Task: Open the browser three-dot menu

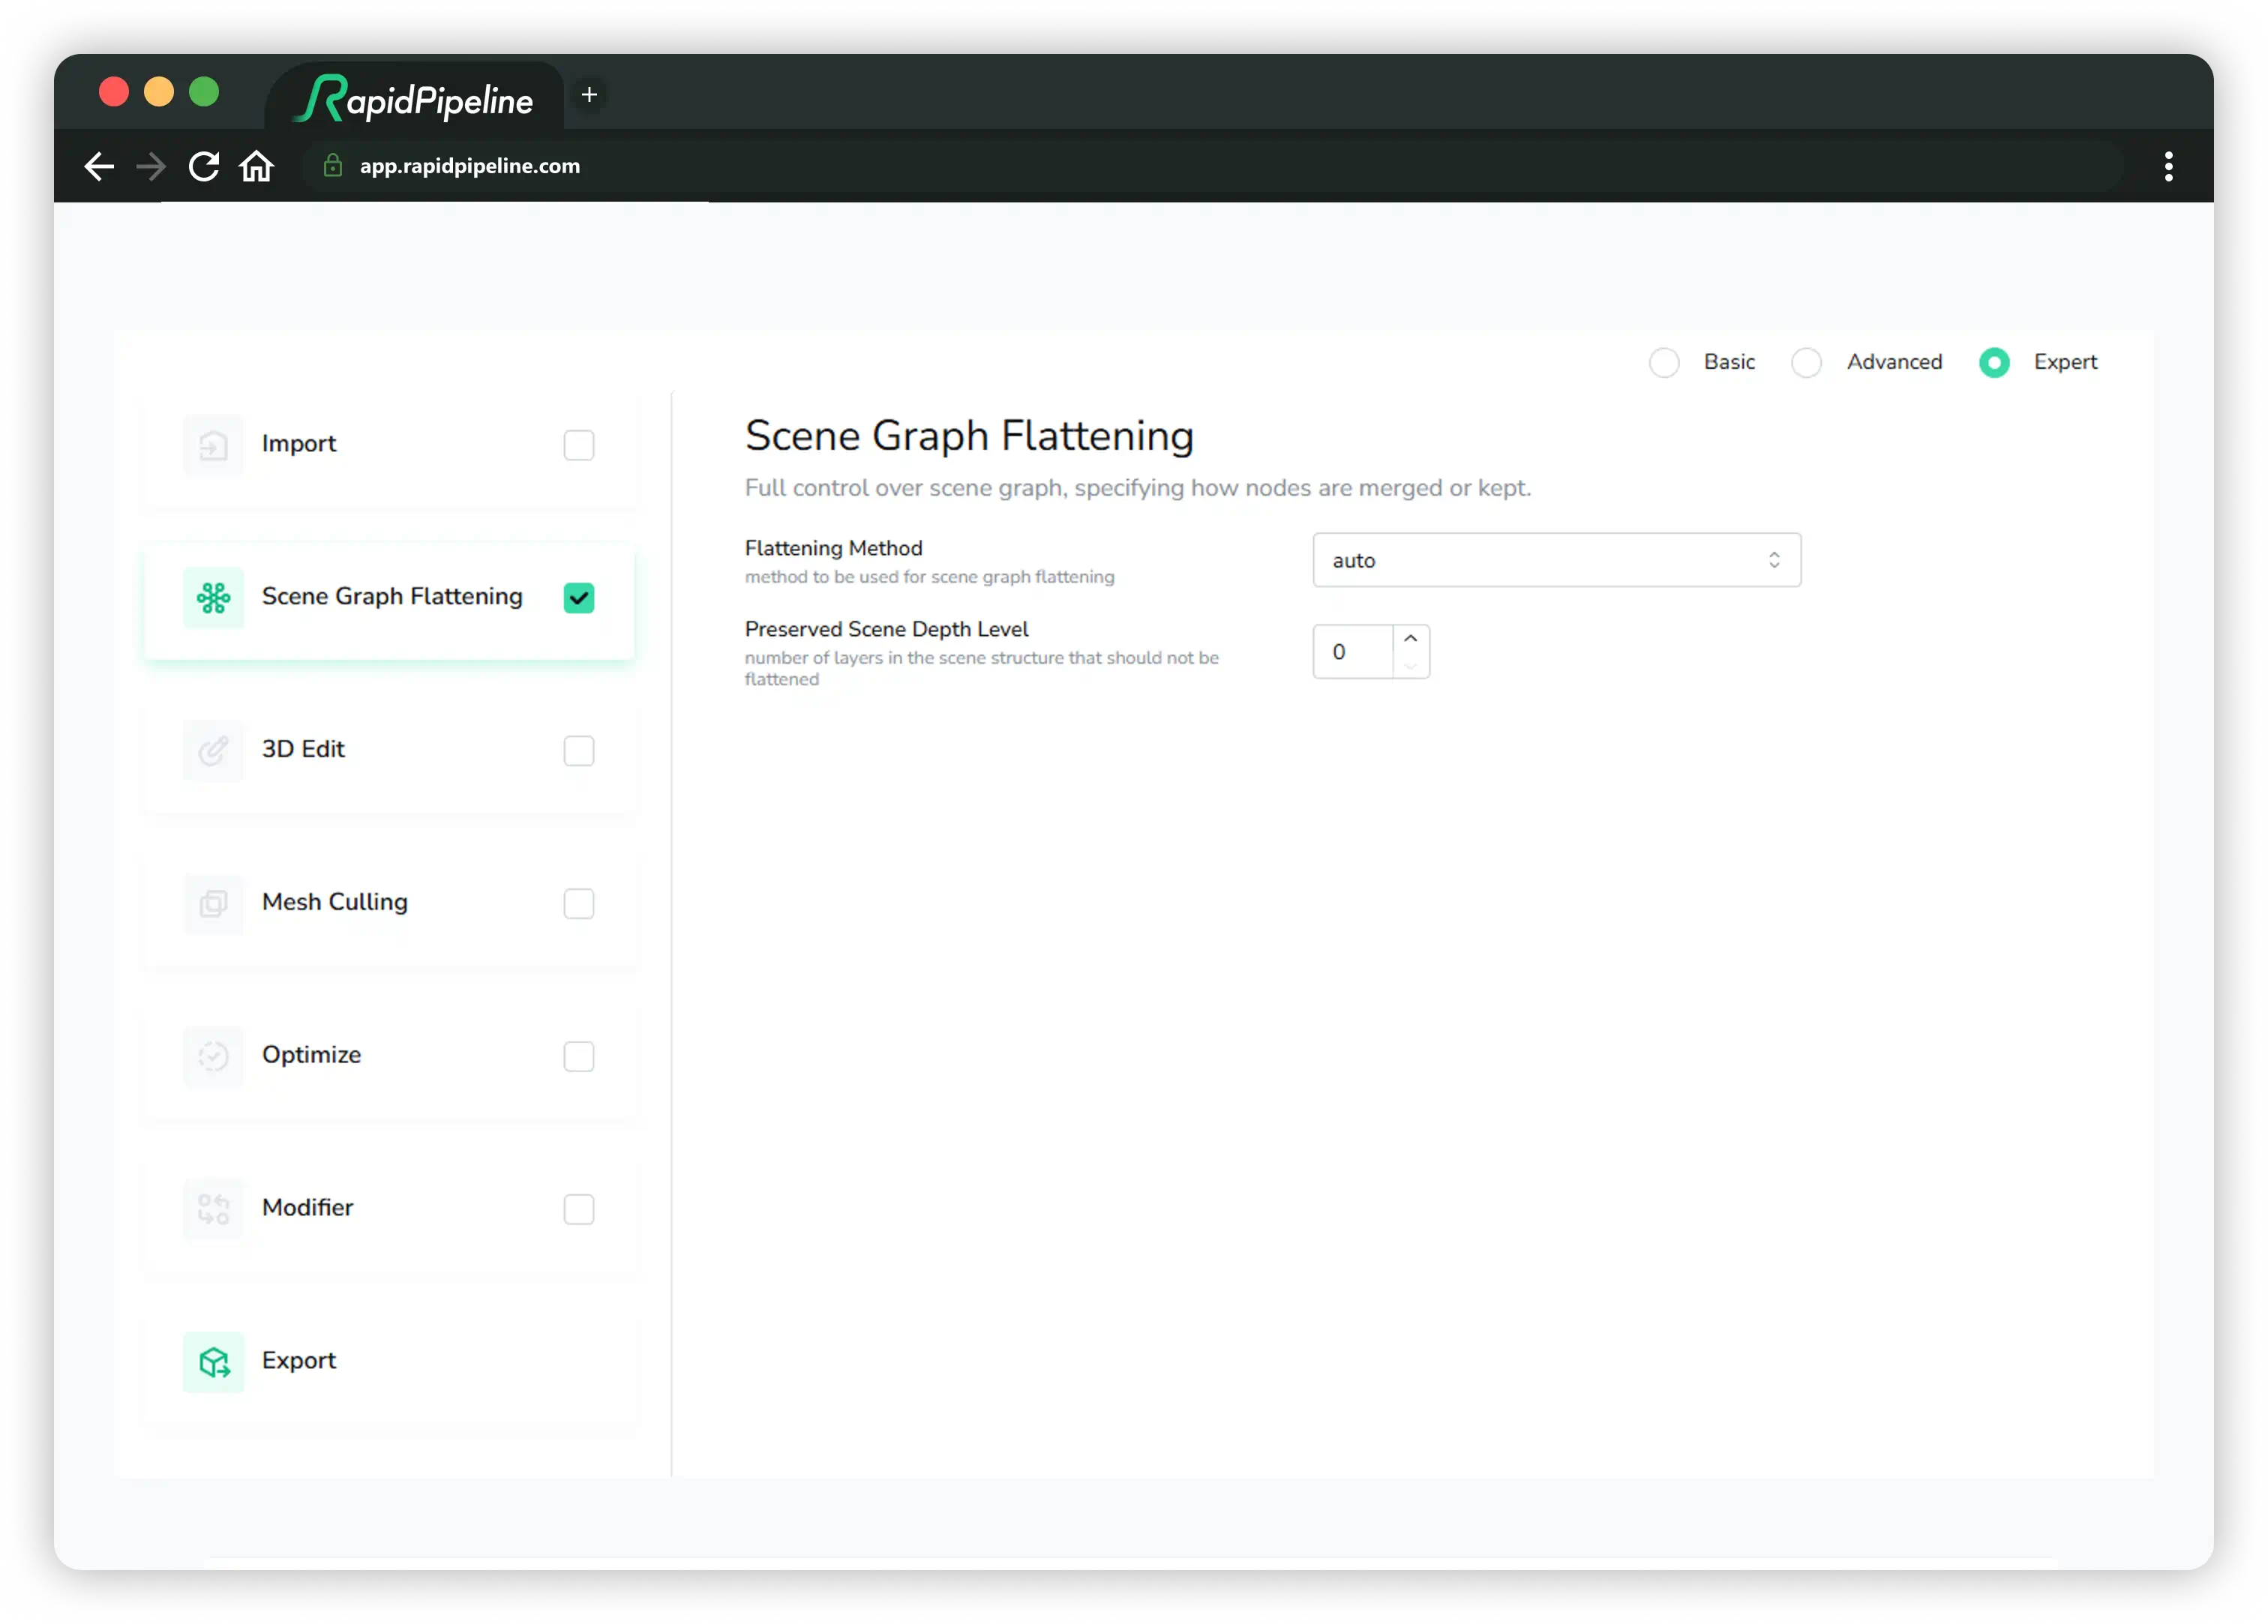Action: pos(2169,166)
